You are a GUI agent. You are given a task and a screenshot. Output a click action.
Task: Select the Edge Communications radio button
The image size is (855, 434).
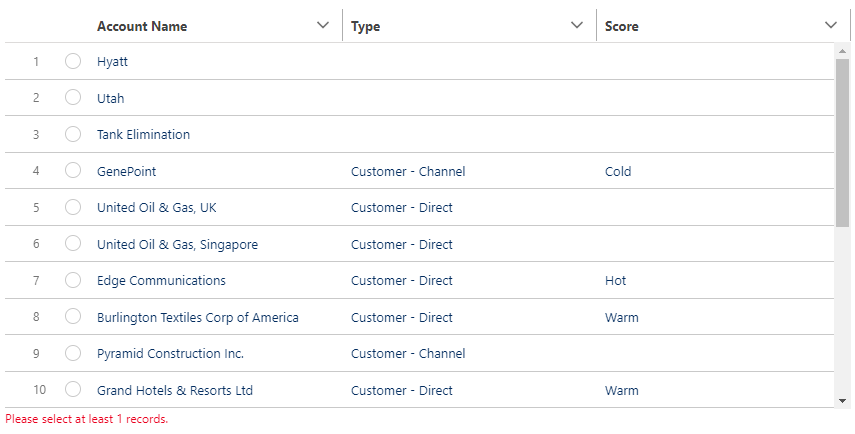coord(73,280)
